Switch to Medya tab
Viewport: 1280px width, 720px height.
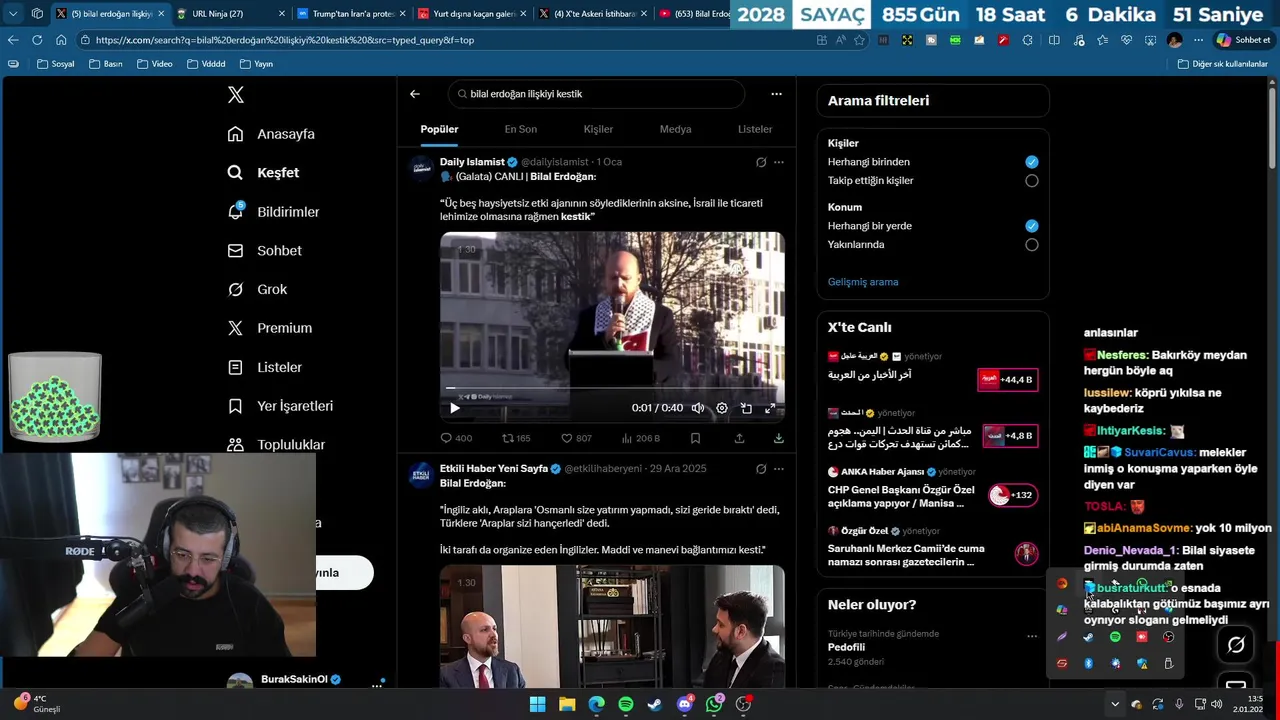click(675, 129)
